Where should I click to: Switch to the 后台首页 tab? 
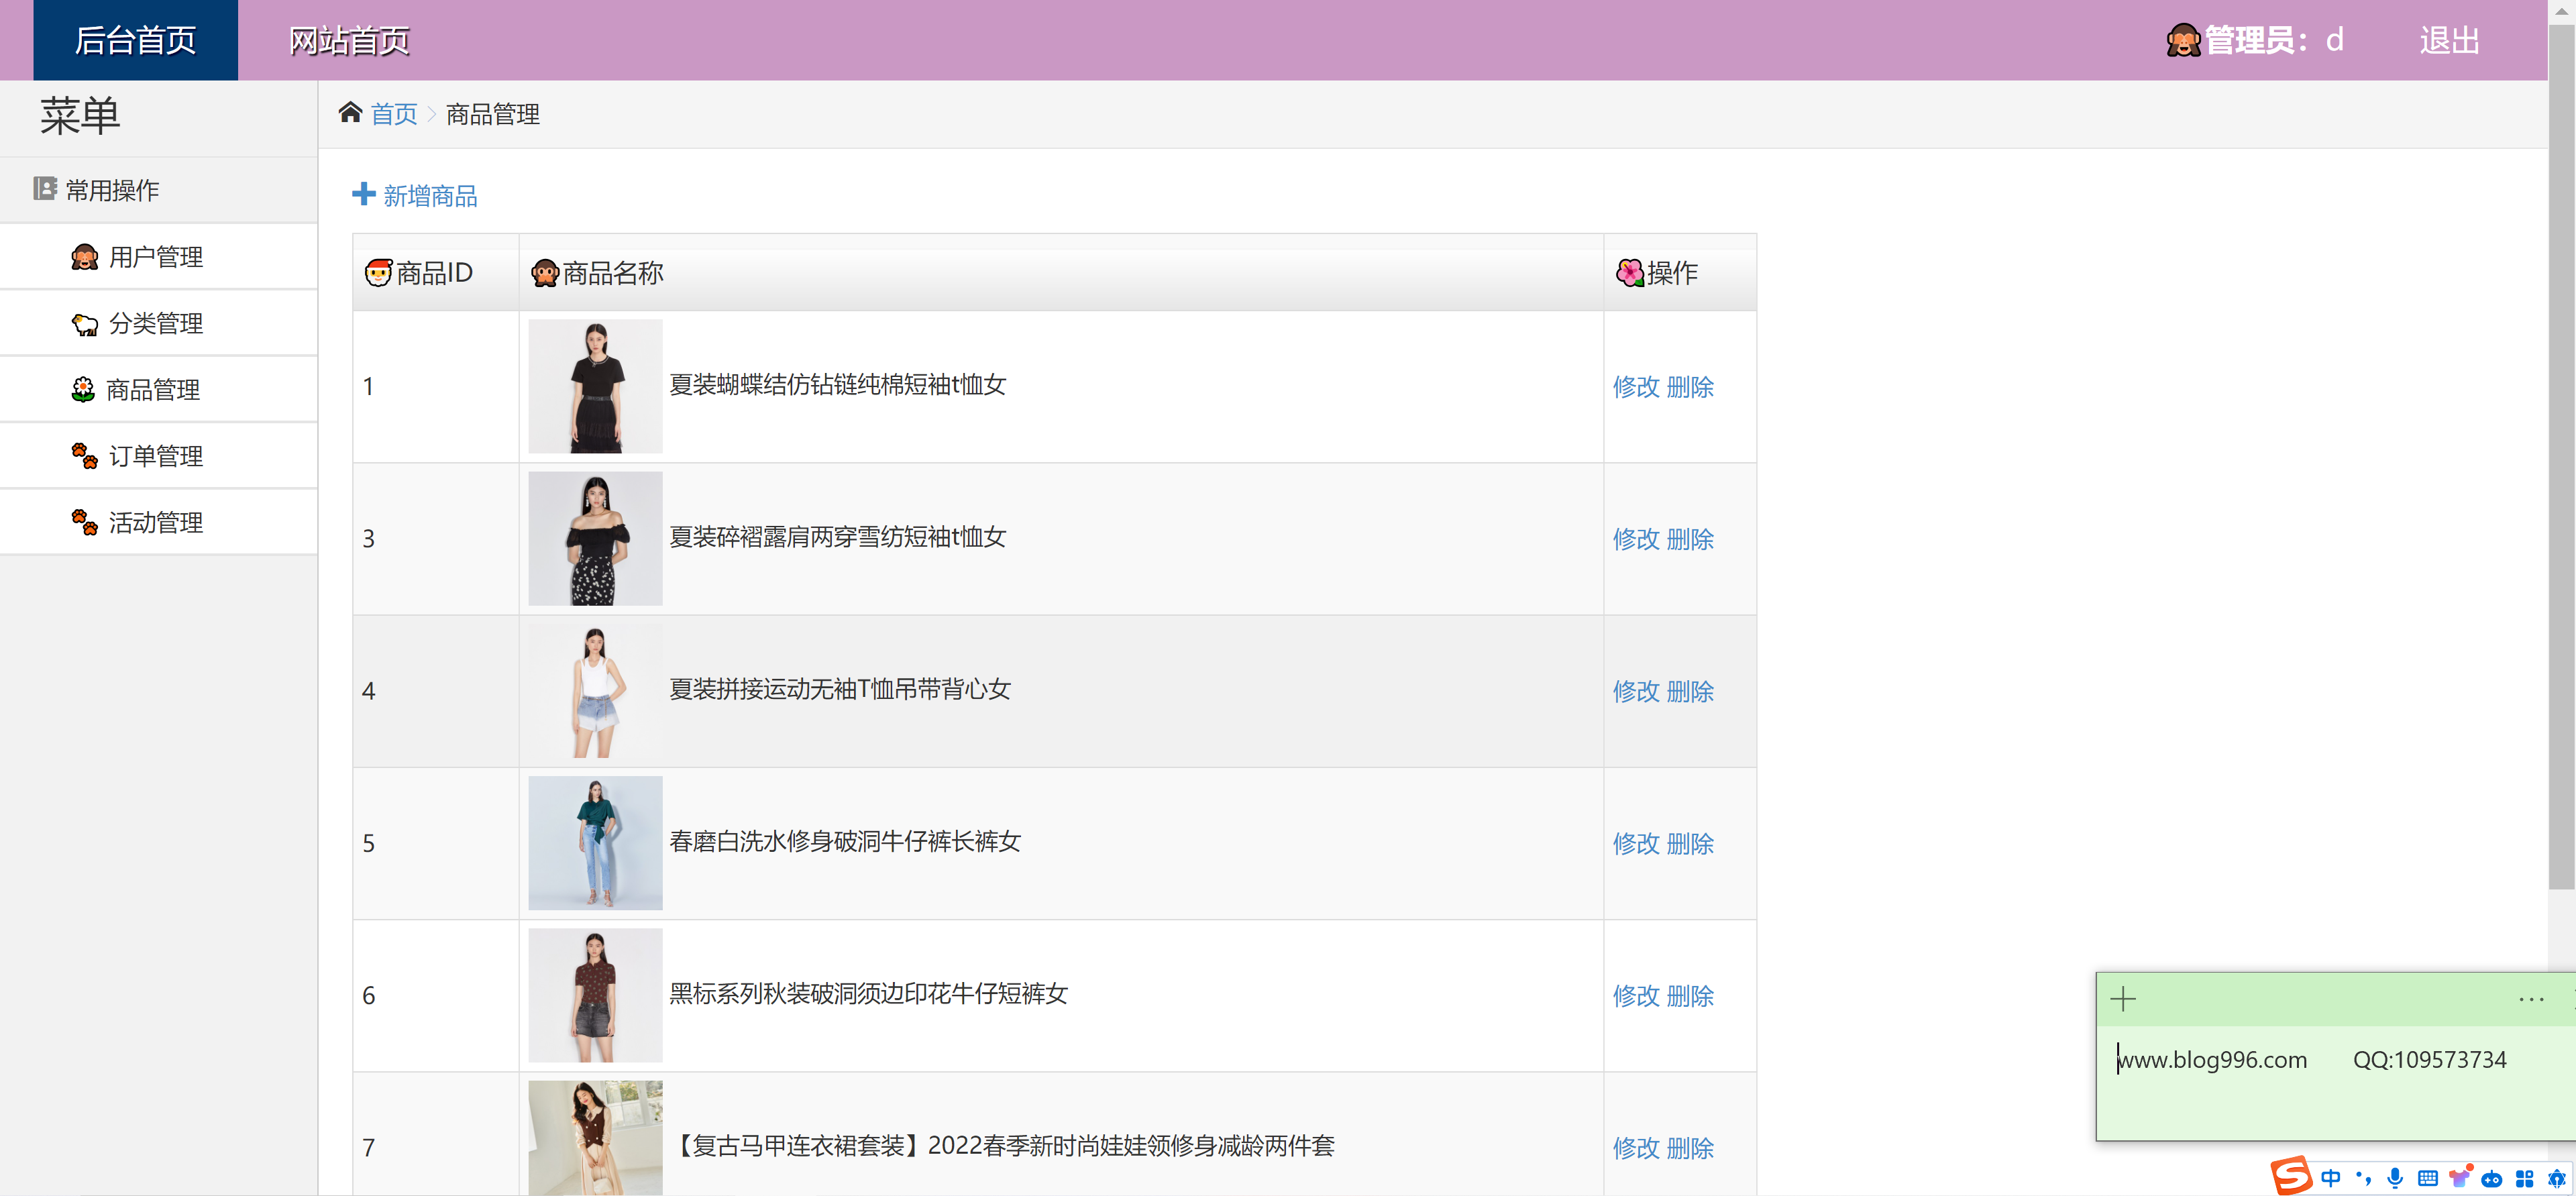pos(135,40)
